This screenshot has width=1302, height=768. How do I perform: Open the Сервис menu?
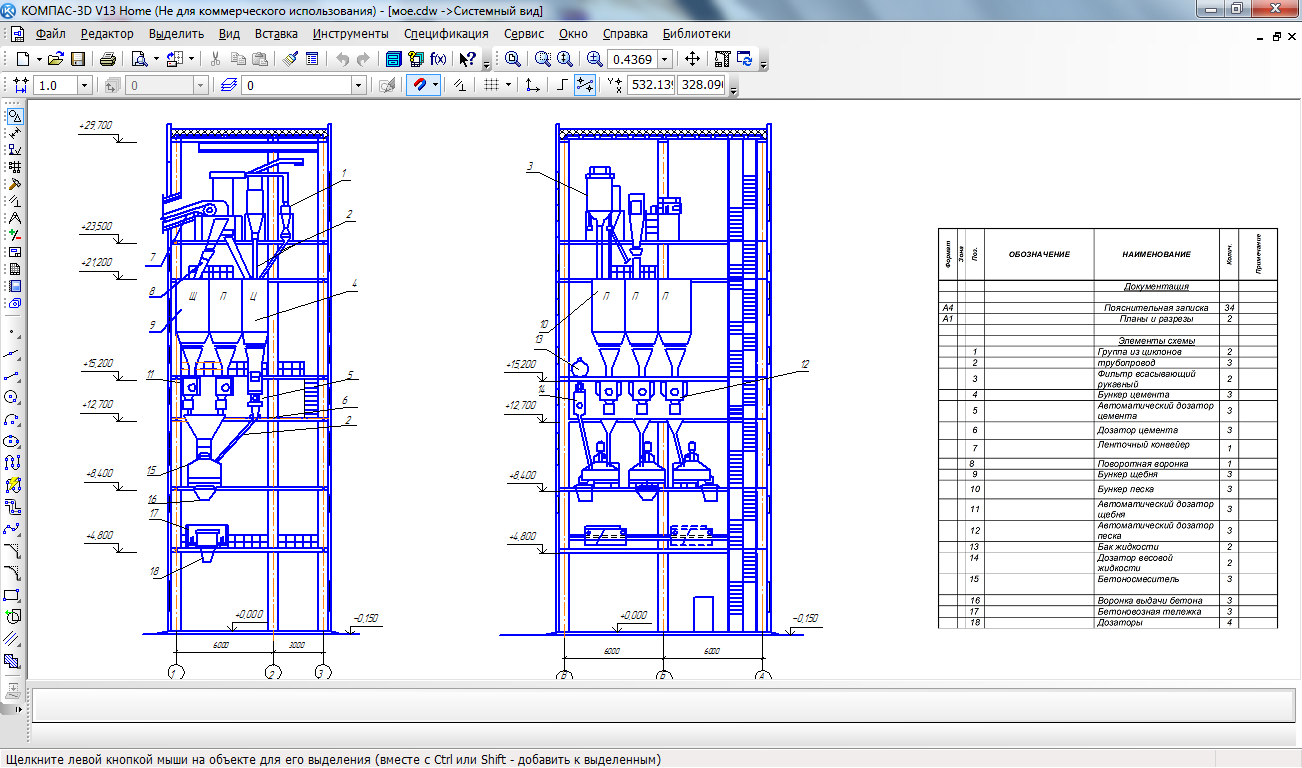tap(524, 33)
